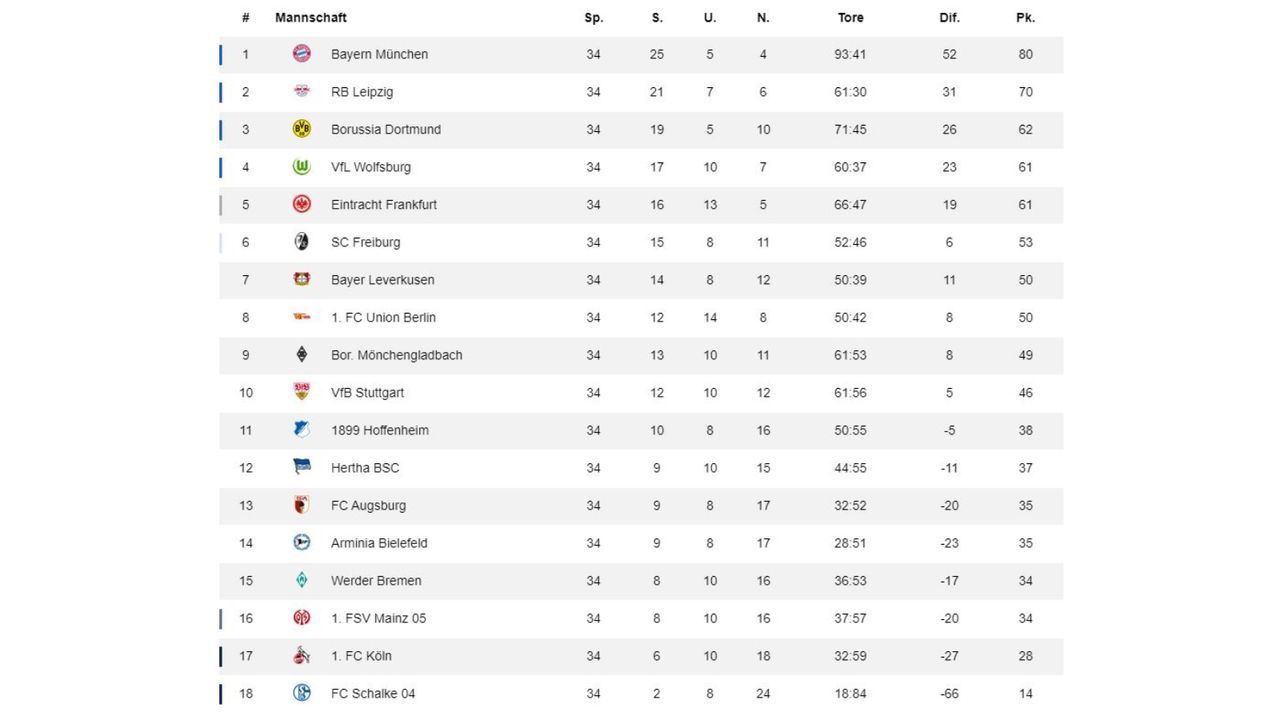Click the 1899 Hoffenheim team name
The width and height of the screenshot is (1280, 720).
tap(379, 430)
